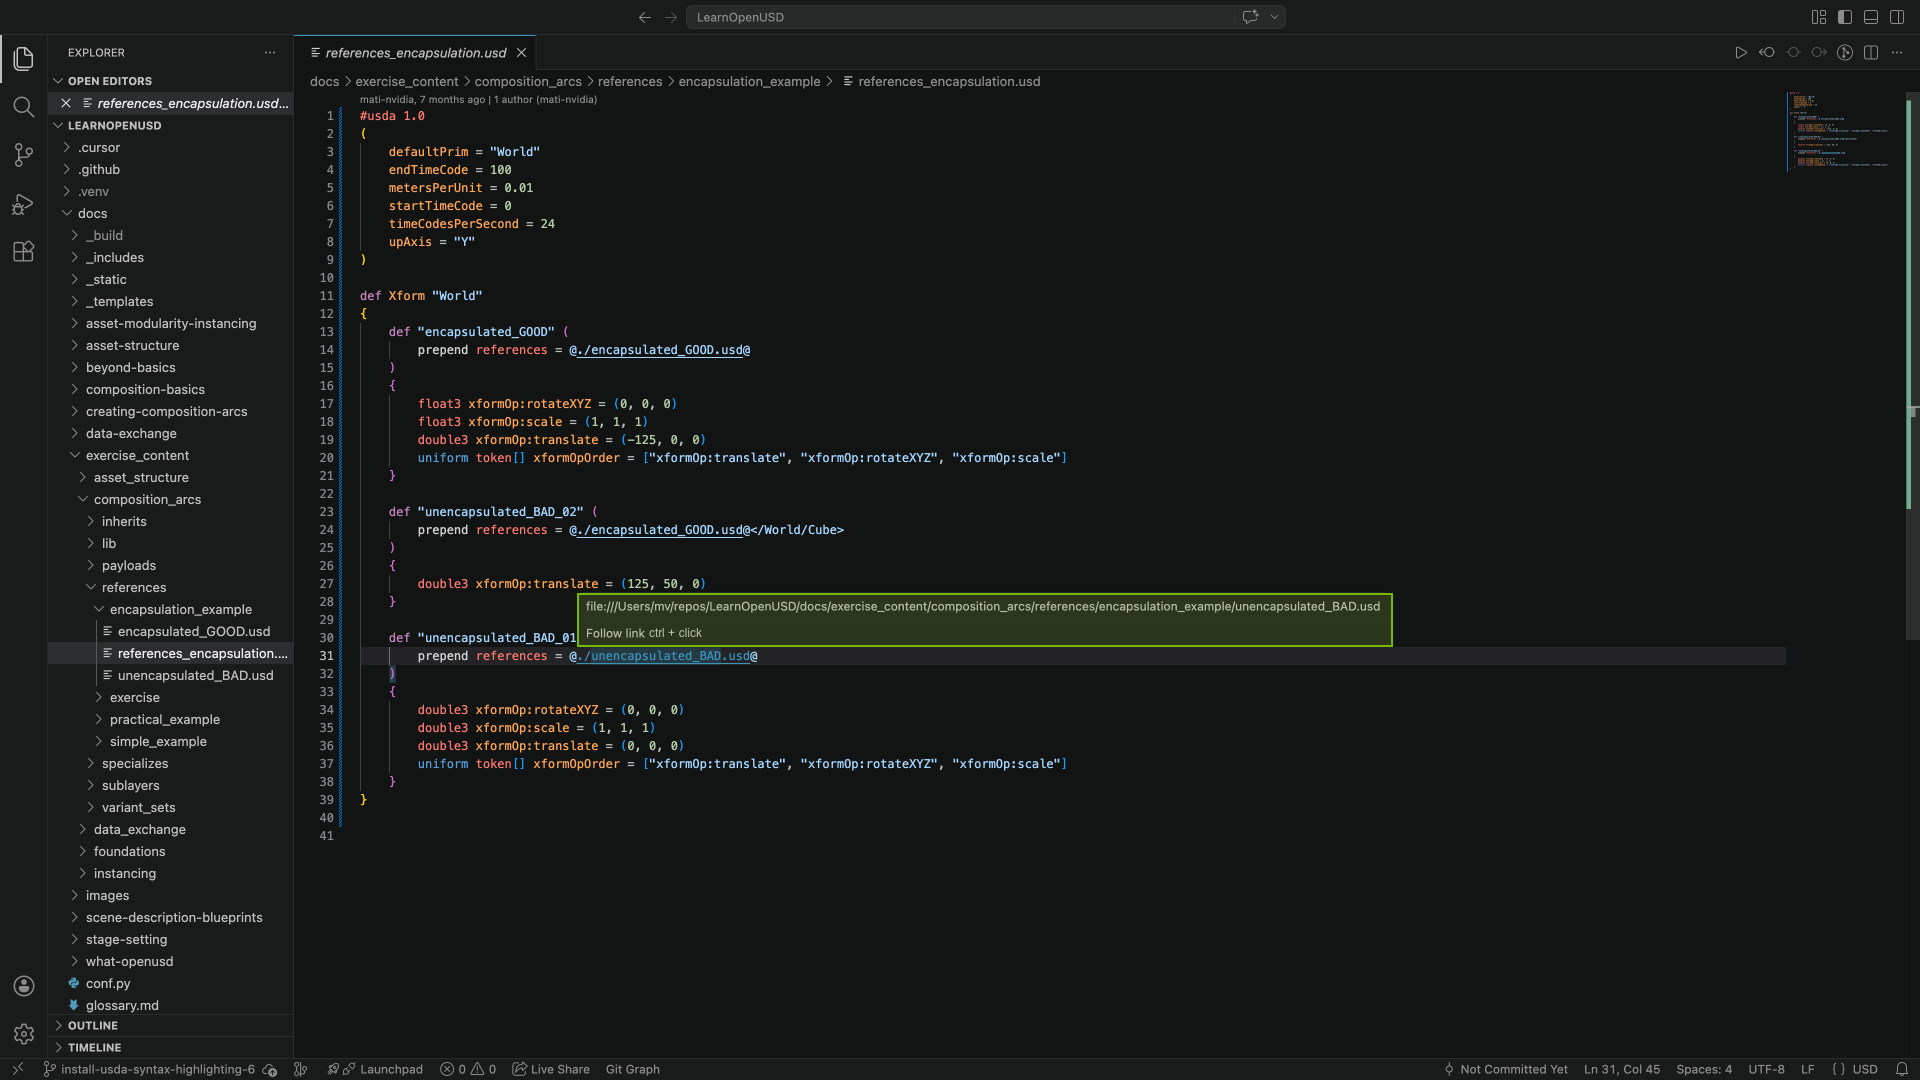Open the Accounts menu icon
The width and height of the screenshot is (1920, 1080).
(x=24, y=986)
